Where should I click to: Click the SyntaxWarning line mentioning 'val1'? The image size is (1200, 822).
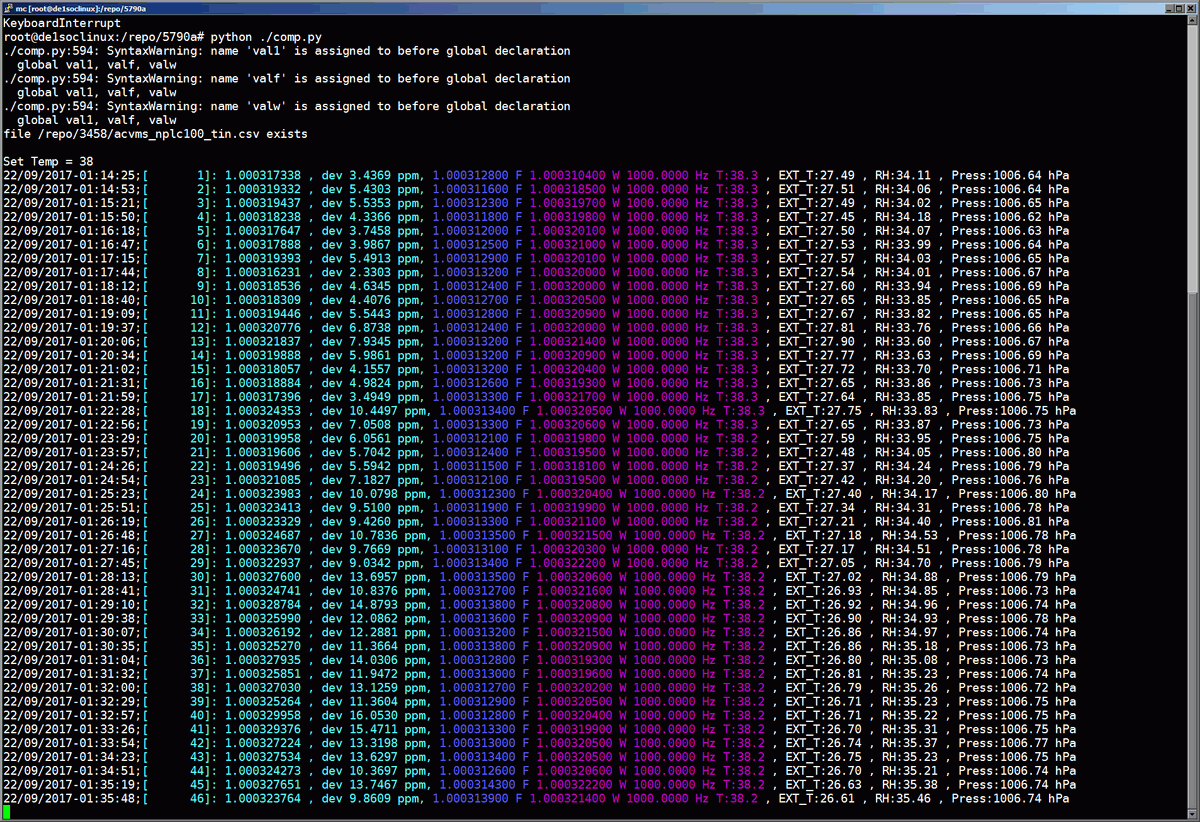click(287, 50)
